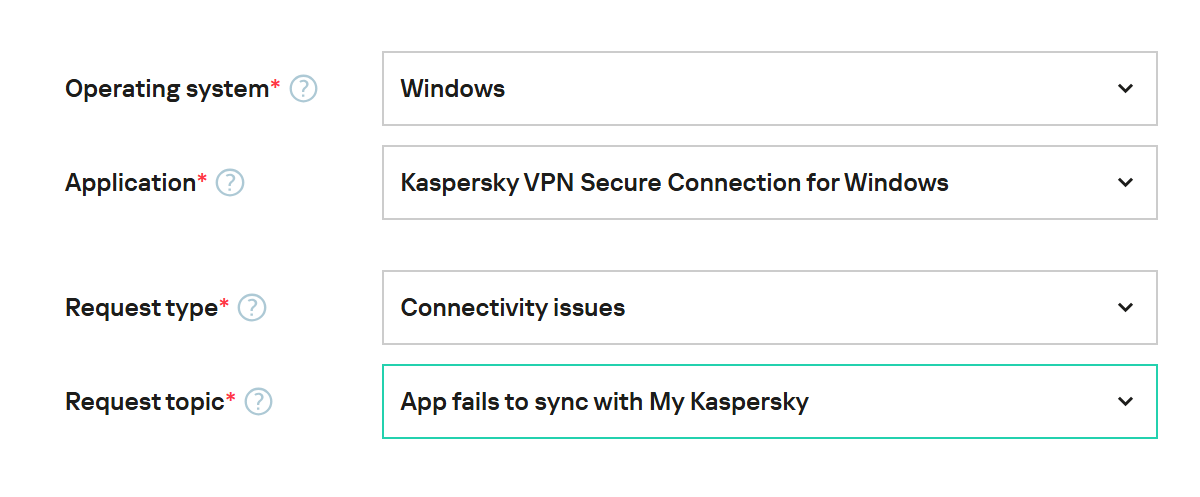
Task: Click the "Request topic" field label
Action: 144,402
